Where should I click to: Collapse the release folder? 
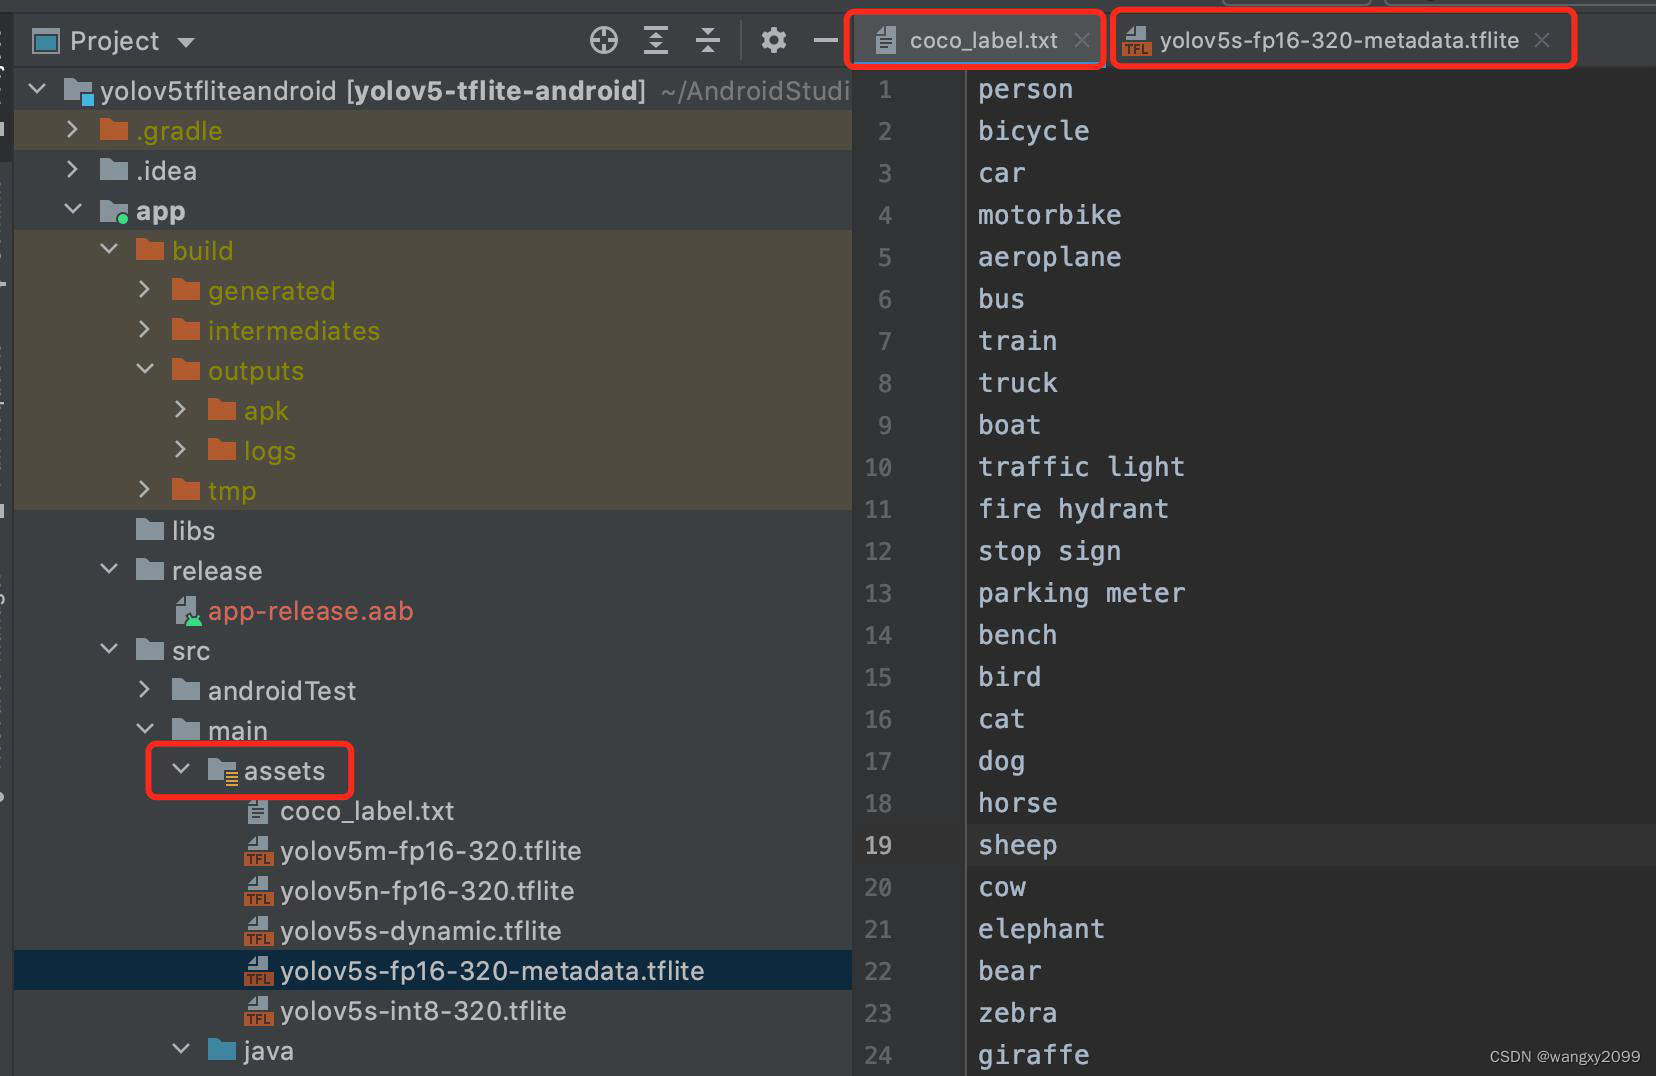[x=109, y=569]
